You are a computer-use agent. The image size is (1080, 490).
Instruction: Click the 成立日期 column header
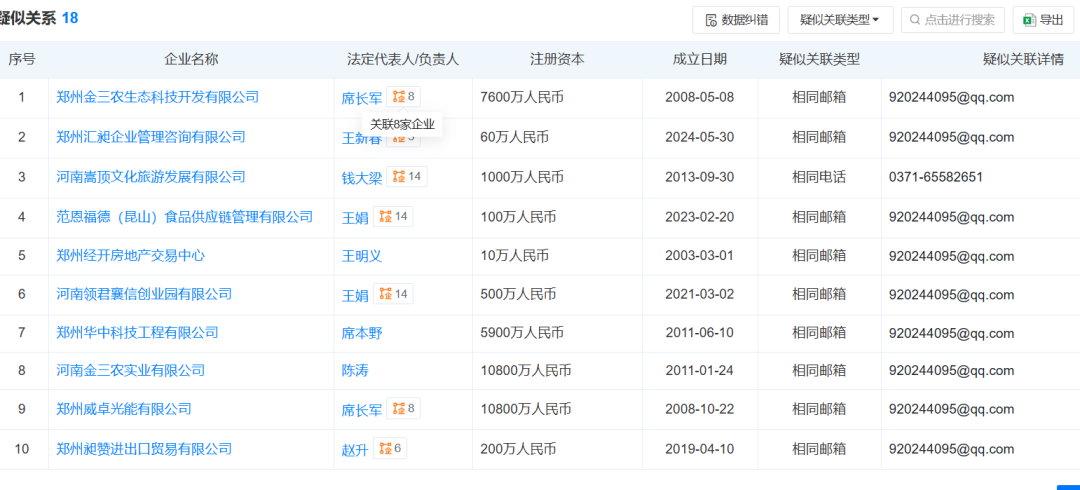pos(700,59)
